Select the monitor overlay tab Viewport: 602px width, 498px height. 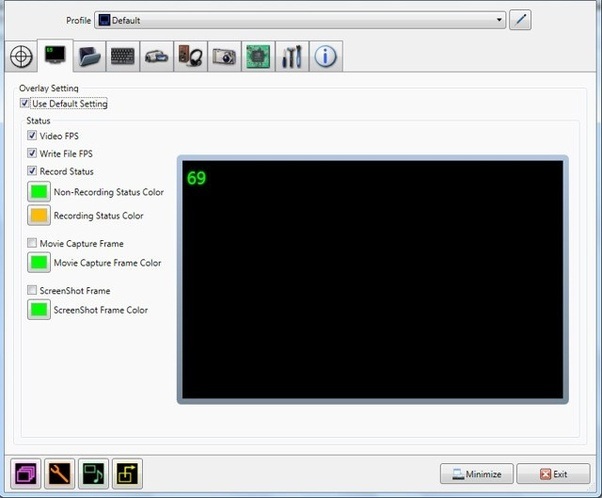pos(55,55)
